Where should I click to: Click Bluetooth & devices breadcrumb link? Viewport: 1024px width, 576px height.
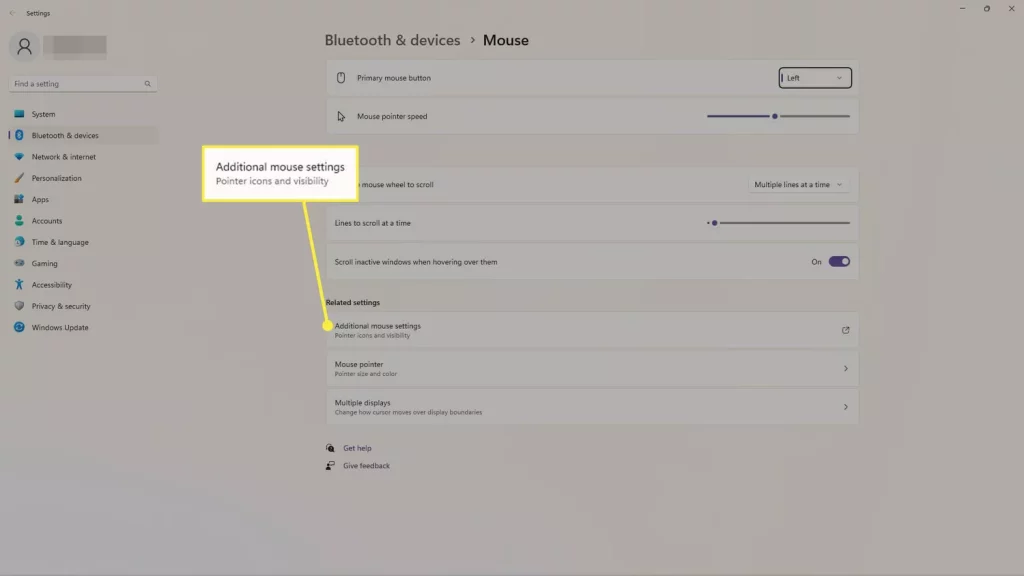[x=392, y=40]
